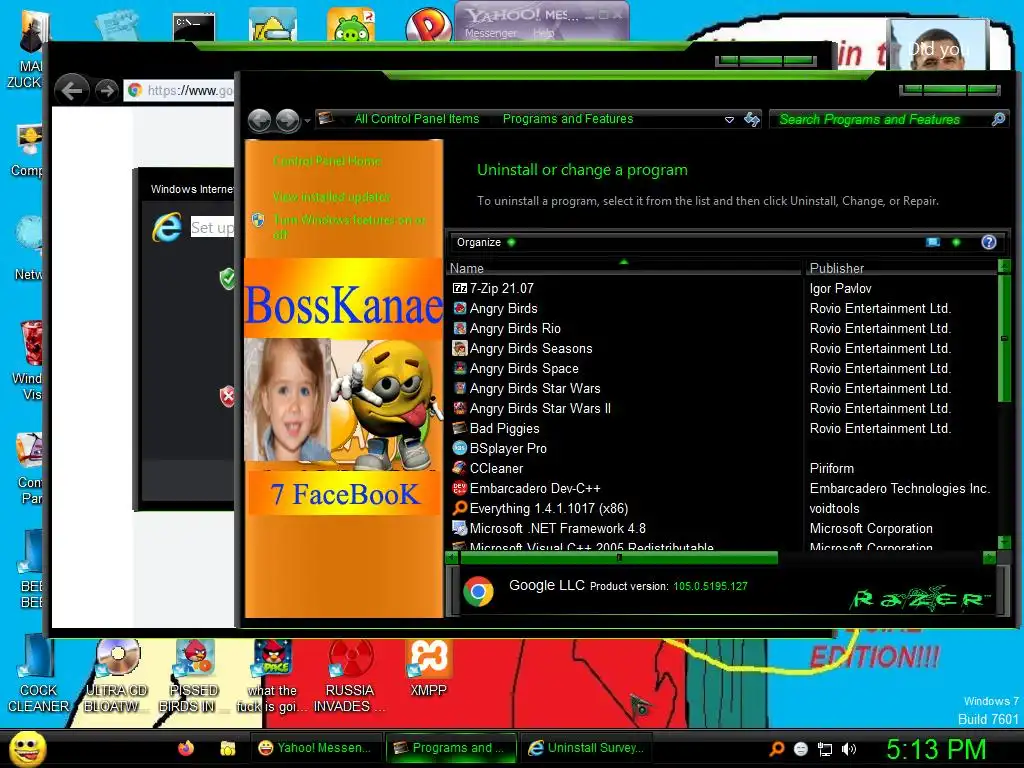
Task: Expand the view options dropdown arrow
Action: [x=956, y=242]
